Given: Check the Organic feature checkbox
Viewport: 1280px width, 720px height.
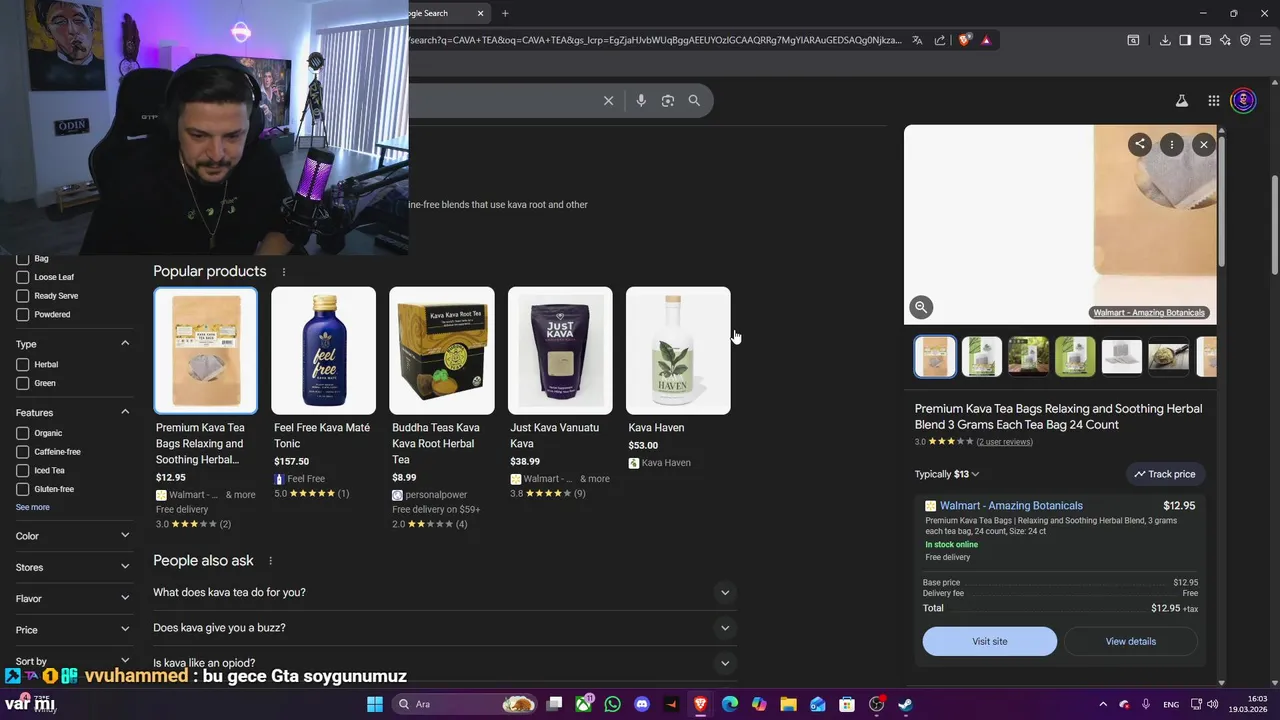Looking at the screenshot, I should point(22,433).
